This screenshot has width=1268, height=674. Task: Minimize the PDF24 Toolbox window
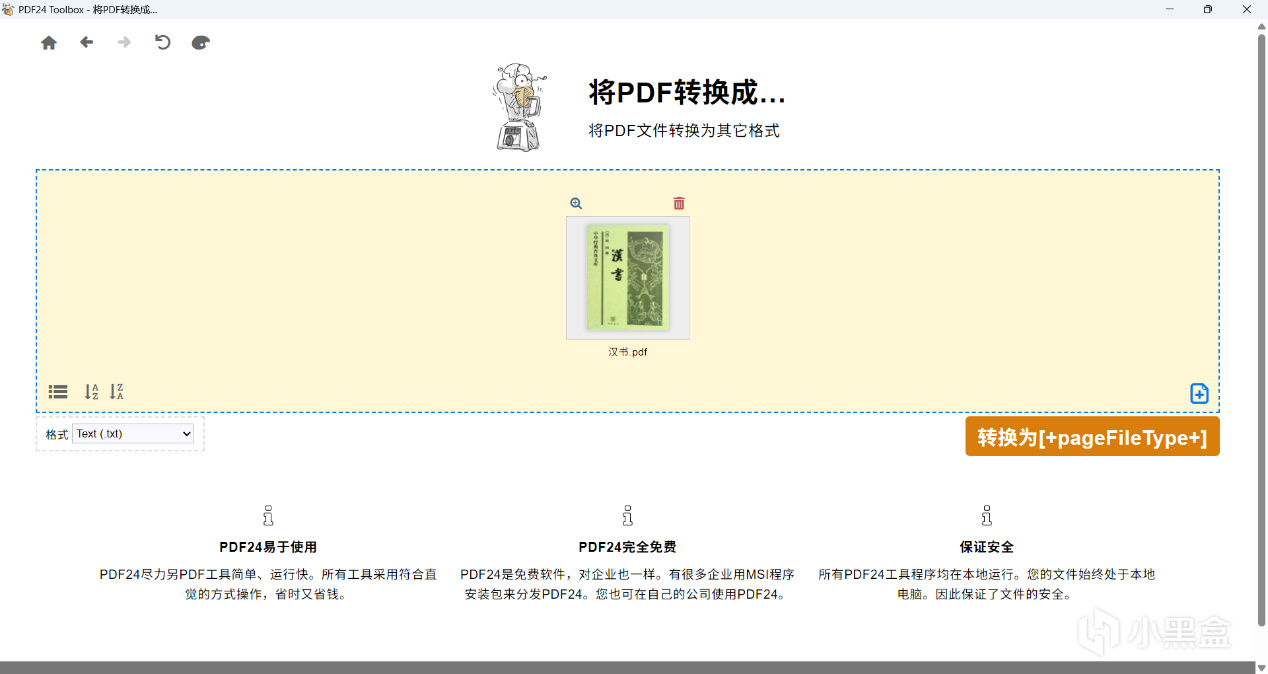[1169, 9]
